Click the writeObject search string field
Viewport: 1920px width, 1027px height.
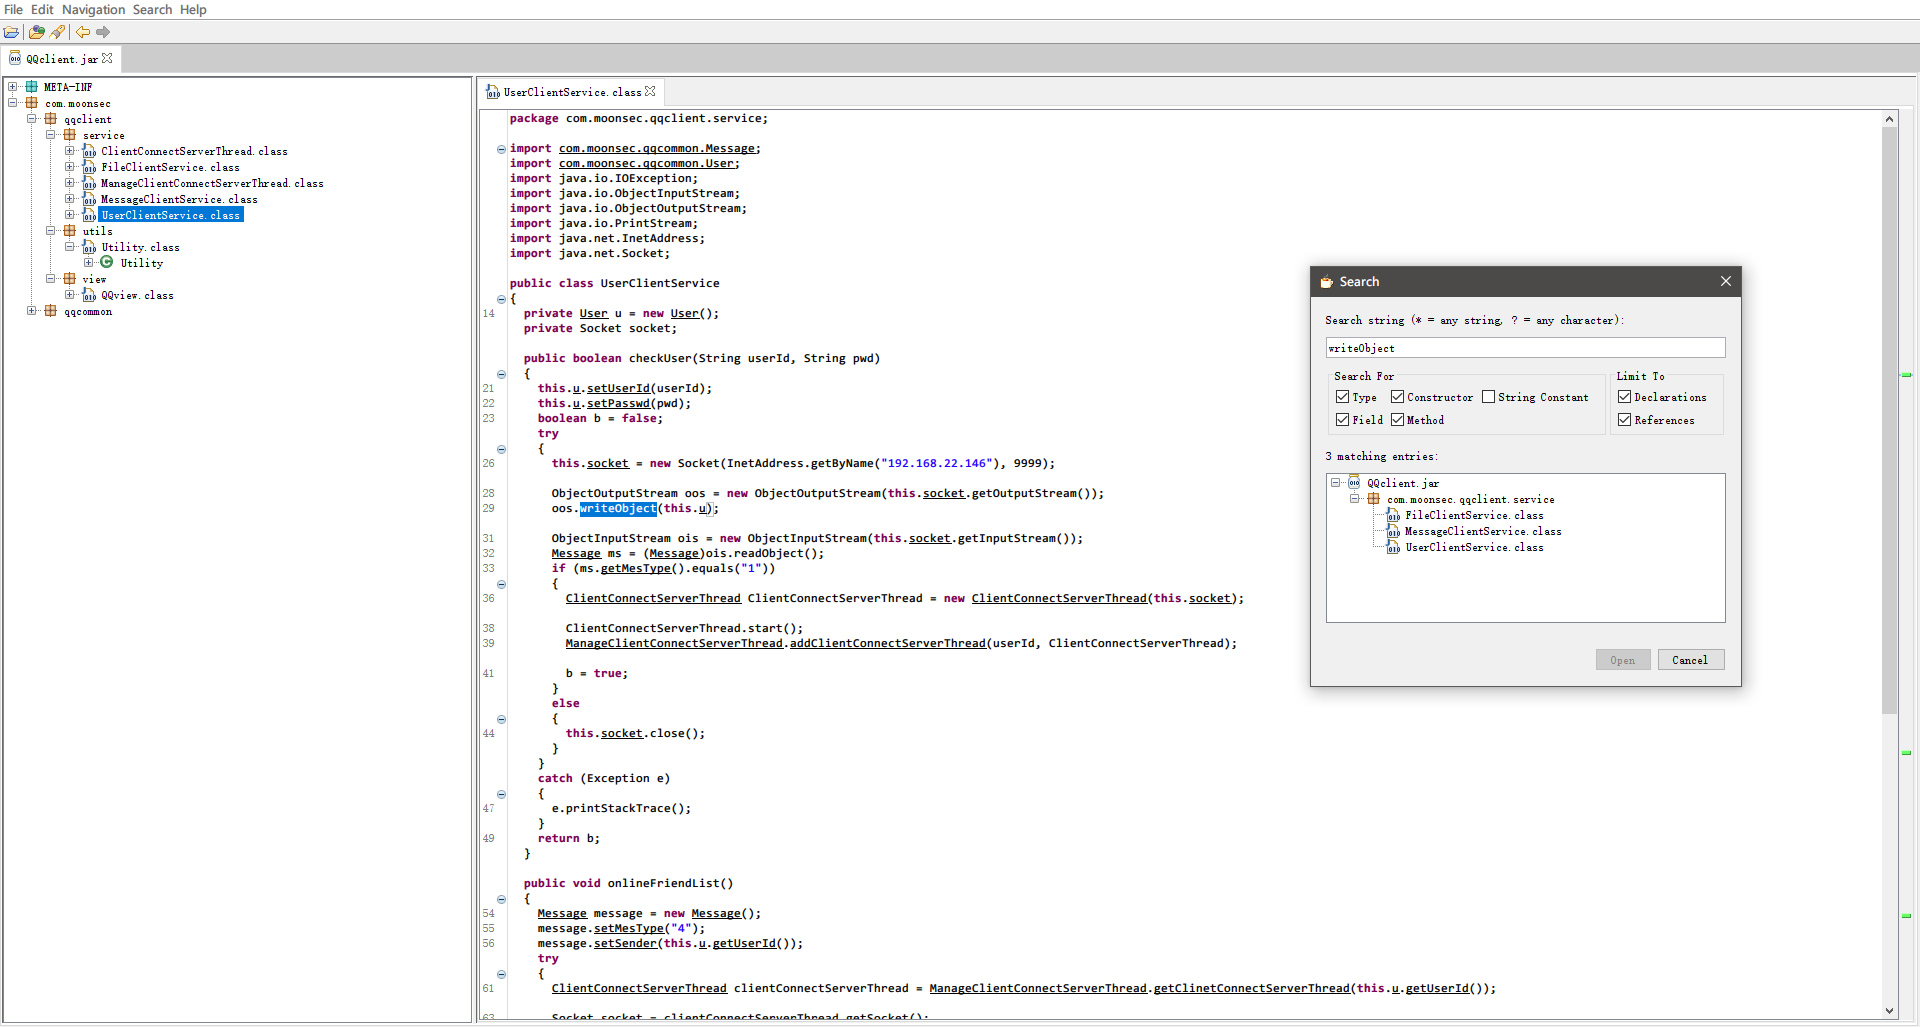[1524, 348]
